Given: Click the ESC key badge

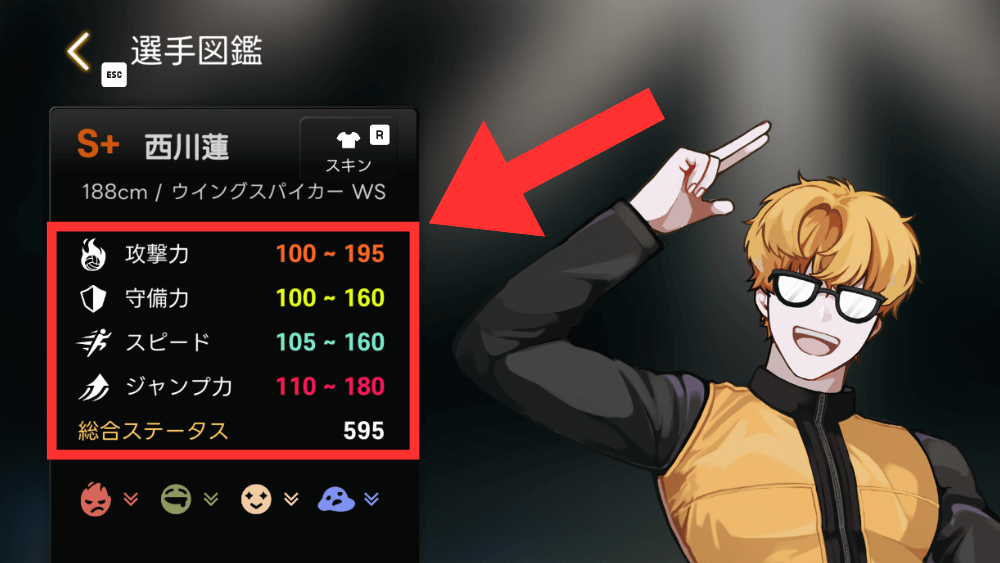Looking at the screenshot, I should (114, 75).
